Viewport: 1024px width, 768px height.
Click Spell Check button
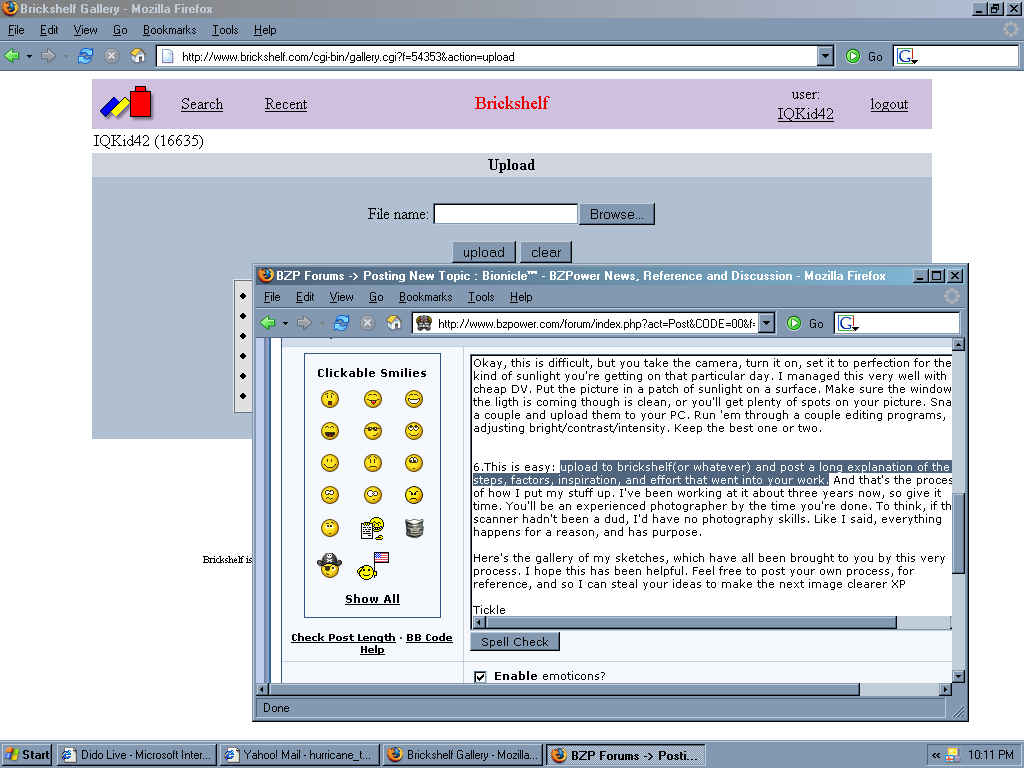[515, 642]
